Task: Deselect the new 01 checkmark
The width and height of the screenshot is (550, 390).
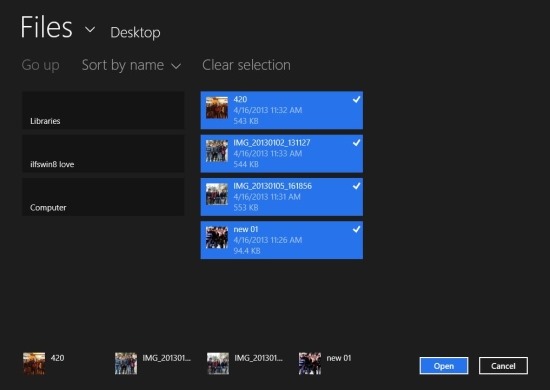Action: coord(356,229)
